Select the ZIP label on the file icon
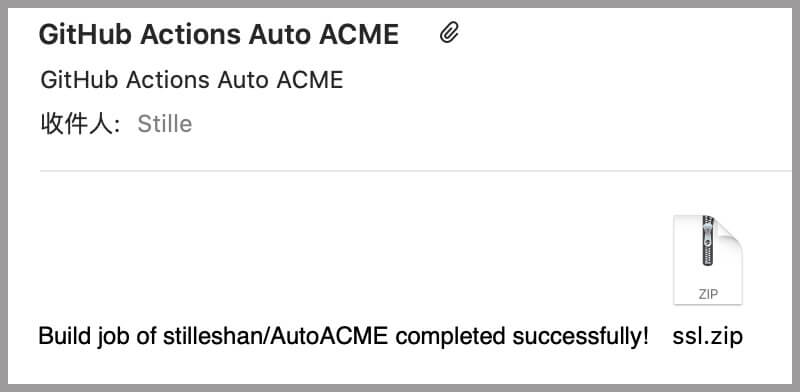Image resolution: width=800 pixels, height=392 pixels. (x=708, y=295)
